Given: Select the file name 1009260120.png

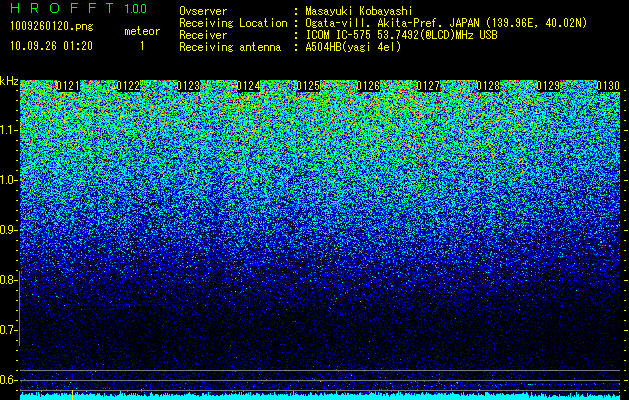Looking at the screenshot, I should coord(52,27).
